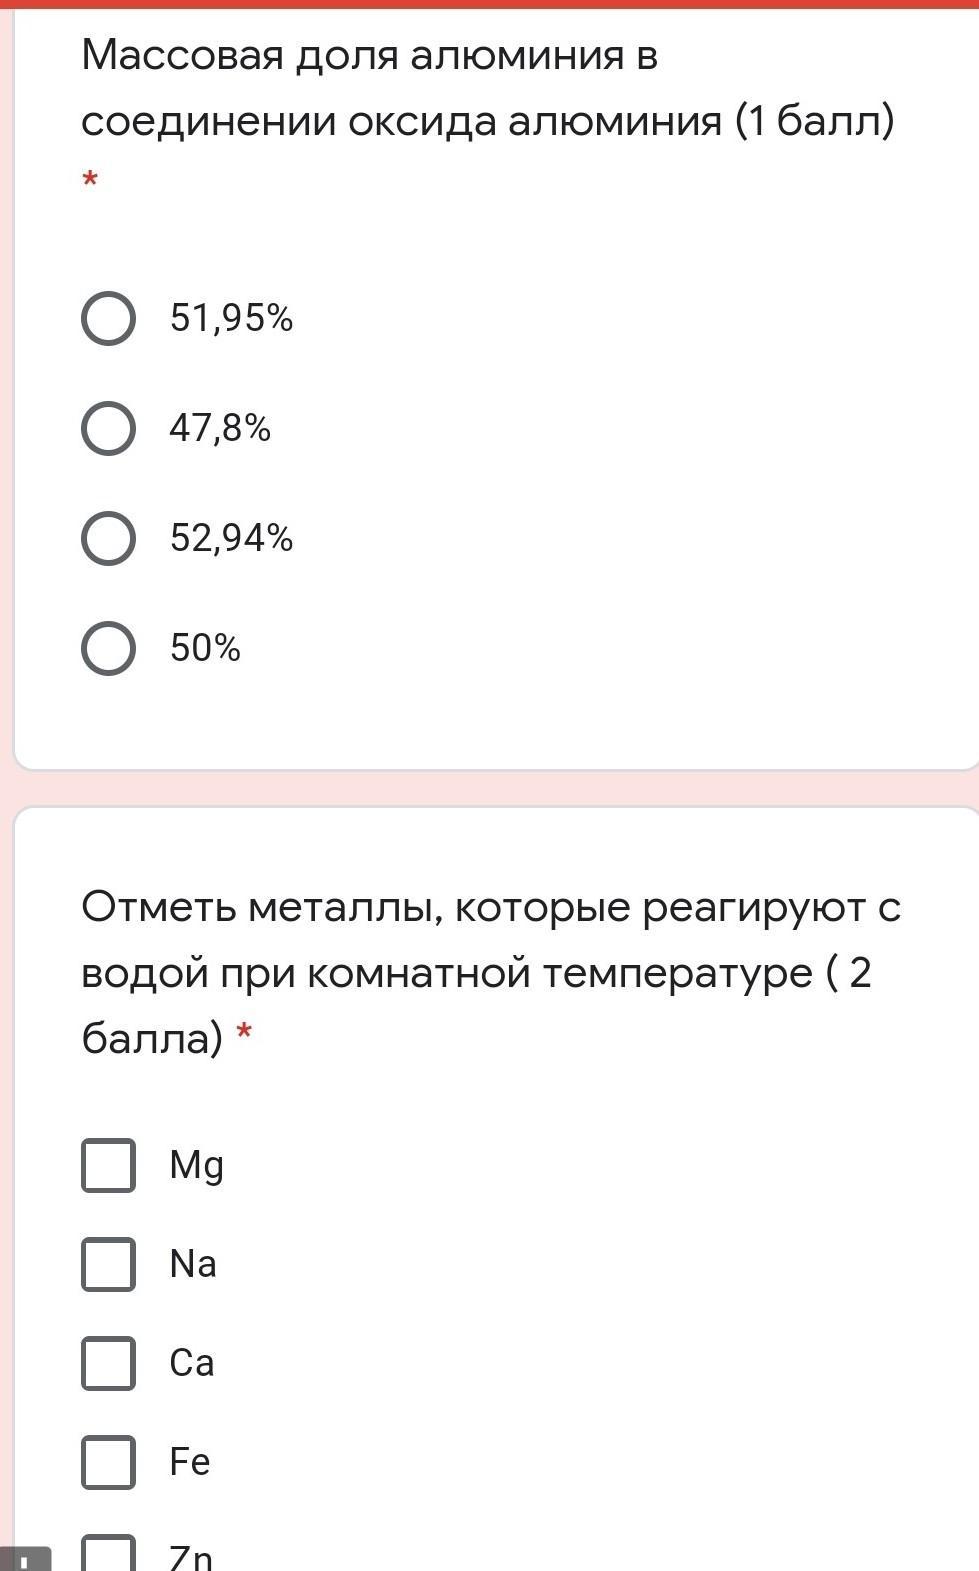The width and height of the screenshot is (979, 1571).
Task: Click the metals reacting with water question title
Action: point(491,972)
